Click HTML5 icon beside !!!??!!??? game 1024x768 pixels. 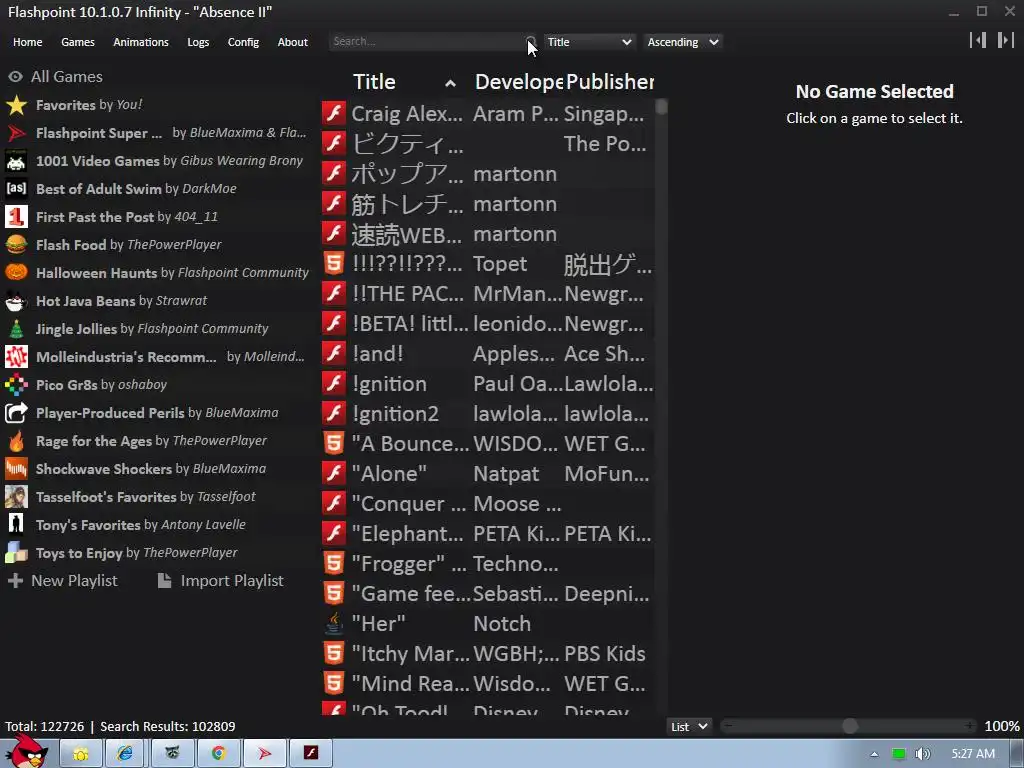point(334,264)
